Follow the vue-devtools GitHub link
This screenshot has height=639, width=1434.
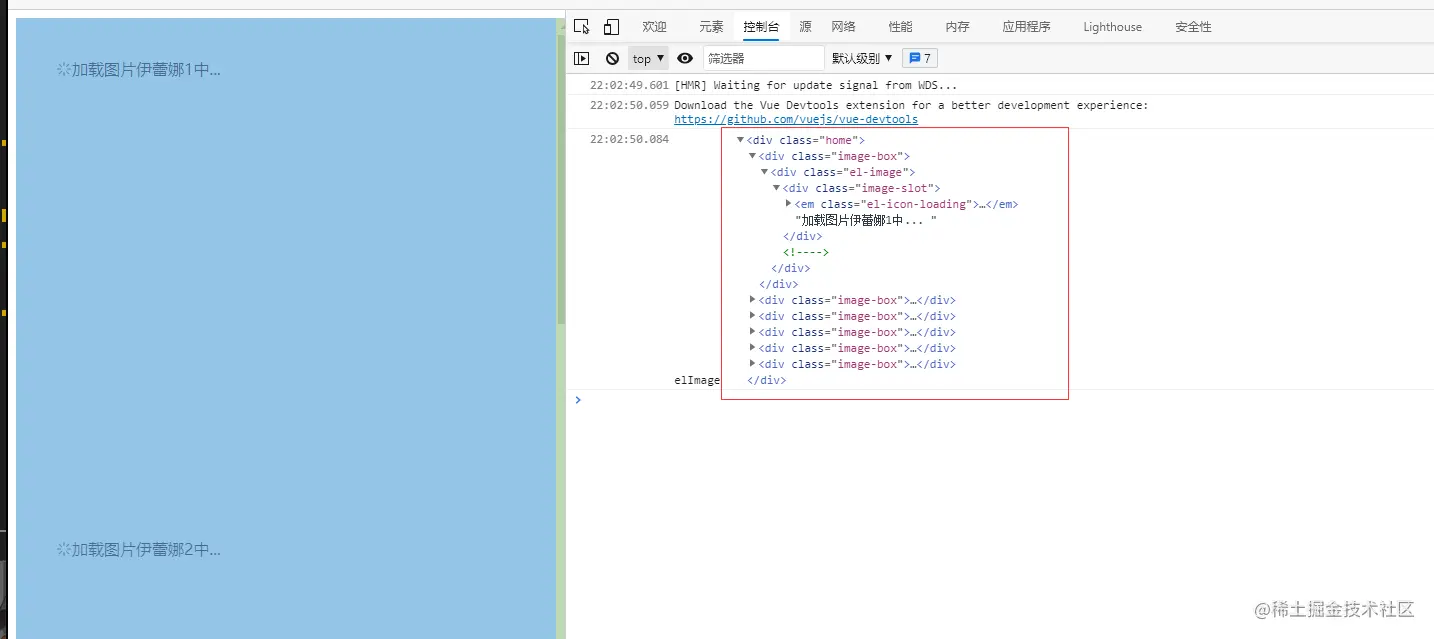coord(796,119)
